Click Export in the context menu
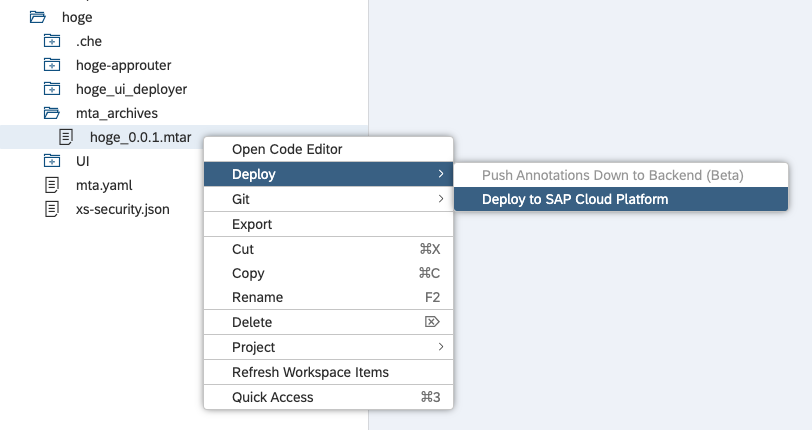Viewport: 812px width, 430px height. [252, 224]
